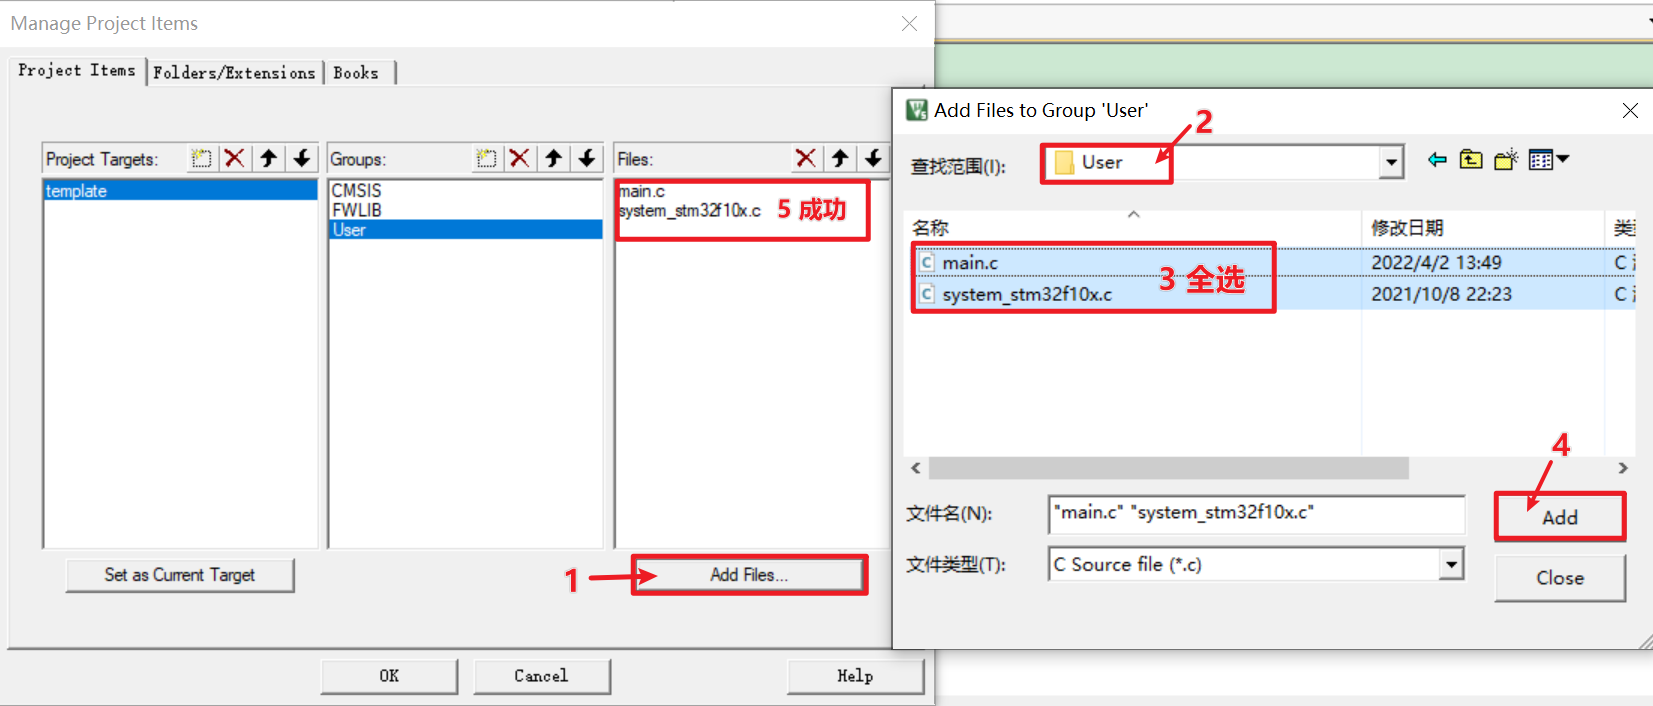1653x706 pixels.
Task: Click the Add Files... button
Action: pyautogui.click(x=749, y=575)
